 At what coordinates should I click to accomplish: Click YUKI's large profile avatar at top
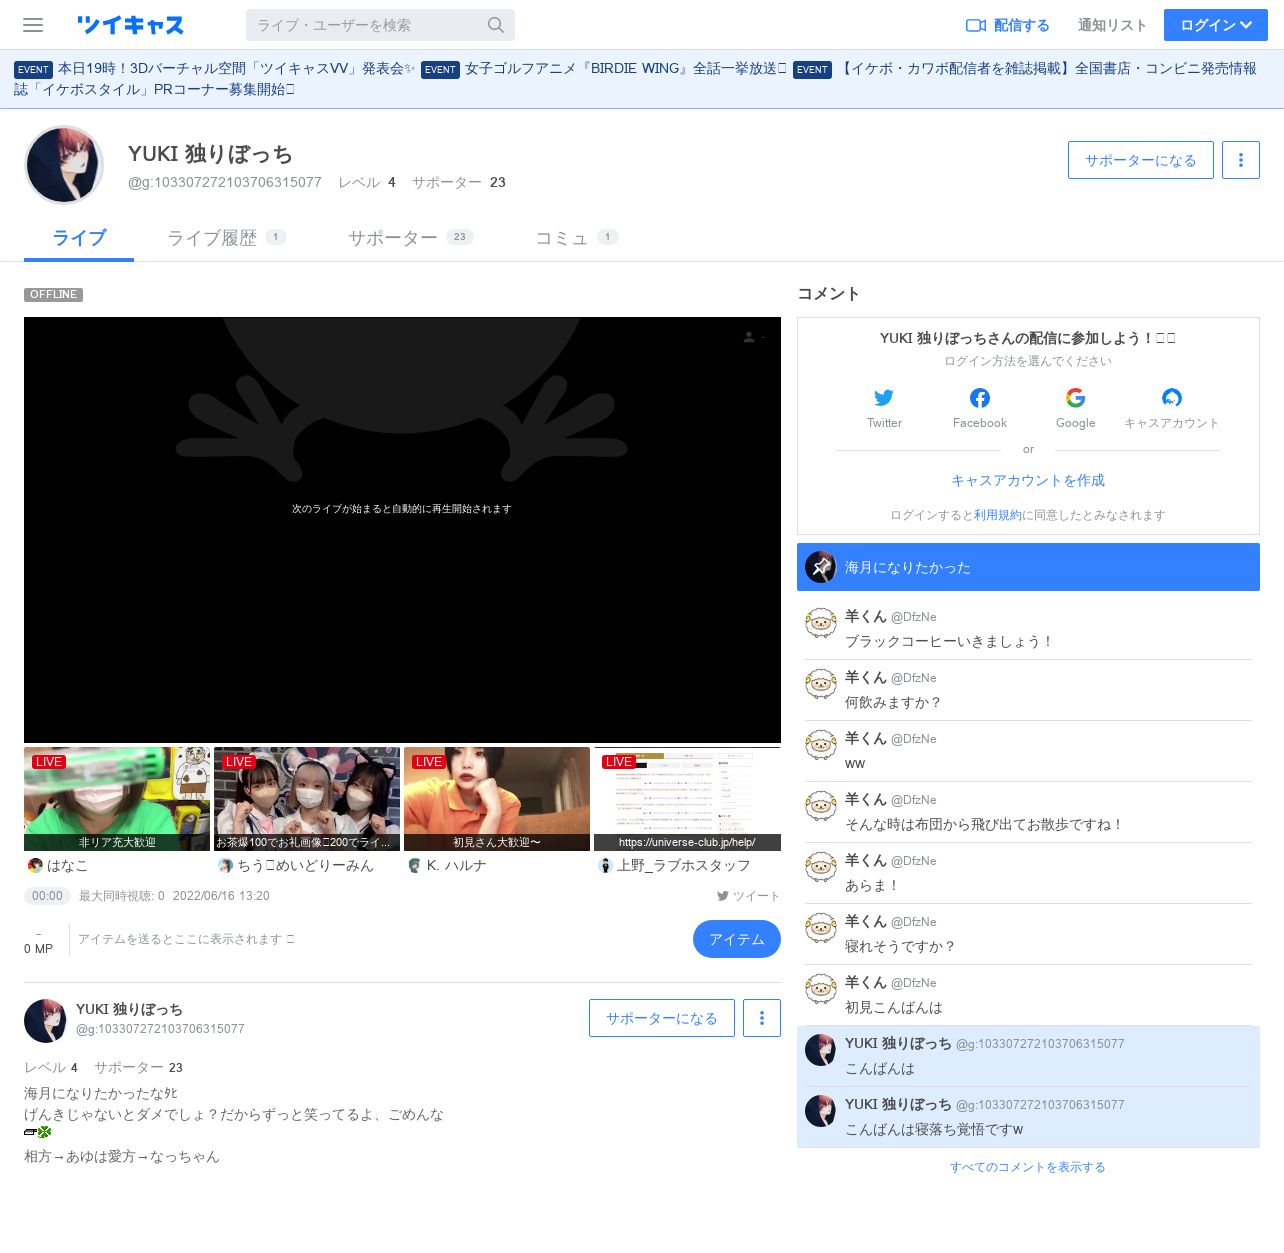(64, 165)
